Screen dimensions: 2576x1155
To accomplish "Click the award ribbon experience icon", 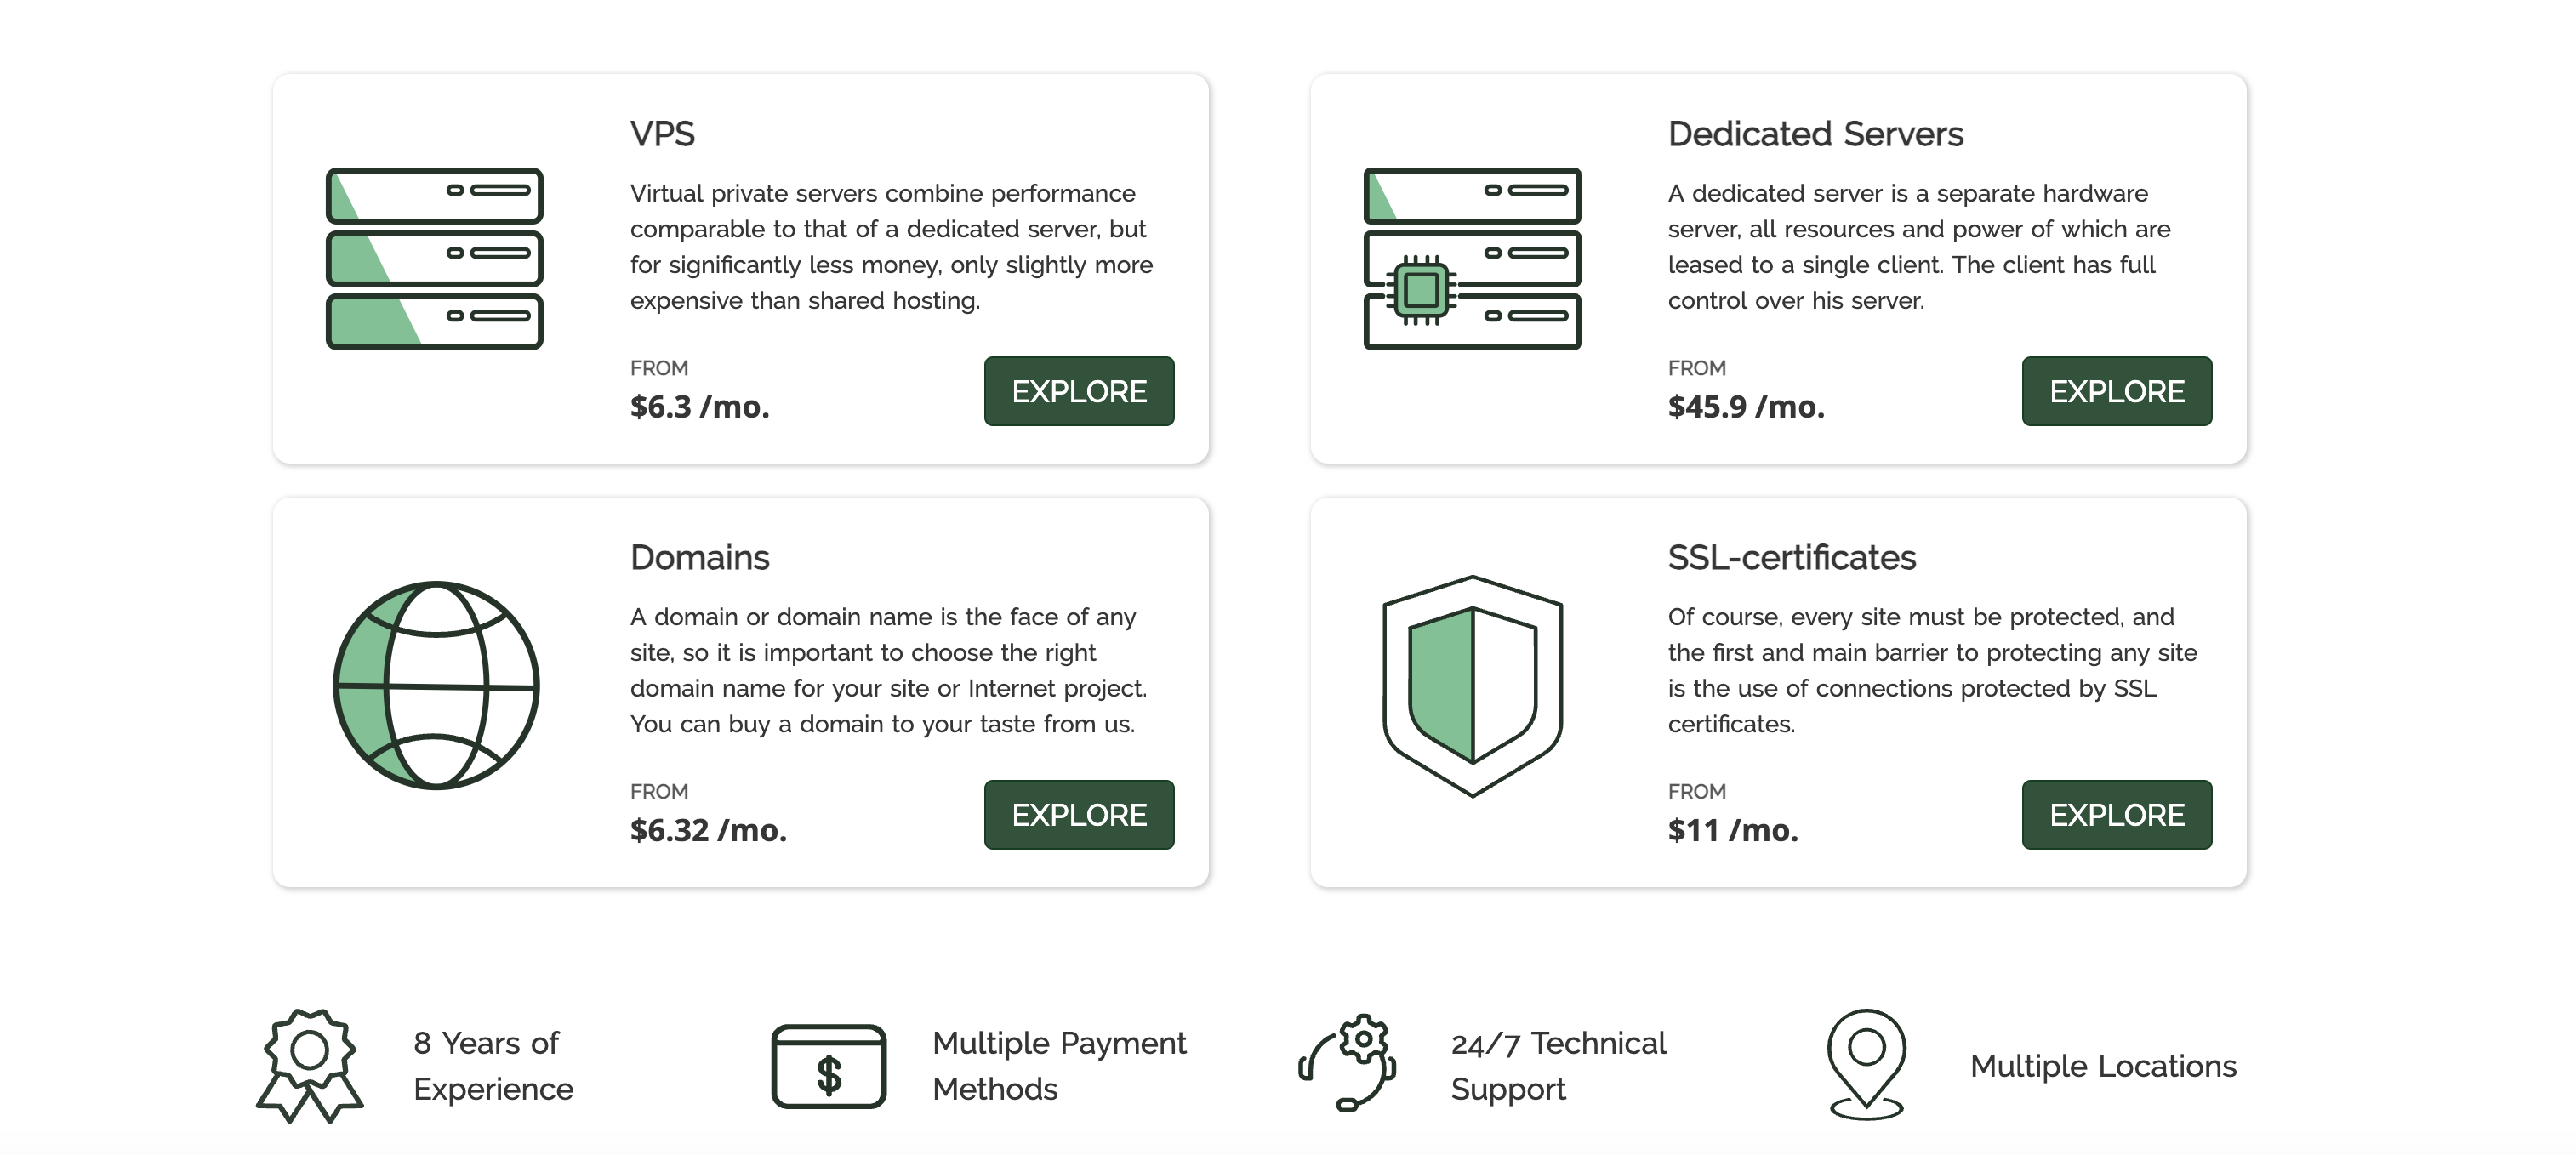I will 309,1065.
